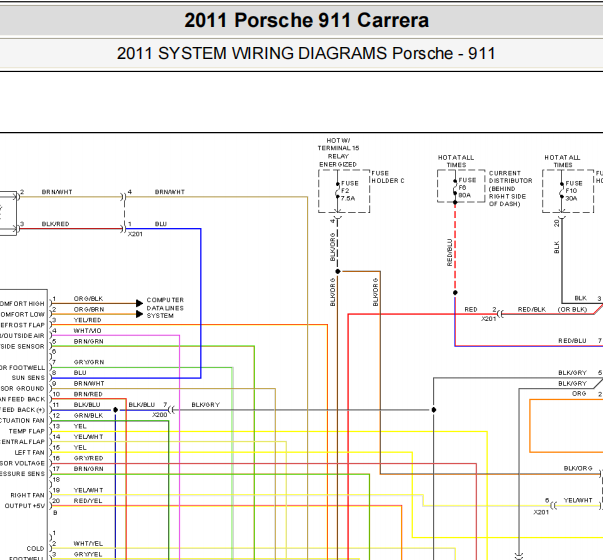This screenshot has width=603, height=560.
Task: Click the 'WHT/VIO' wire label at pin 4
Action: pos(87,331)
